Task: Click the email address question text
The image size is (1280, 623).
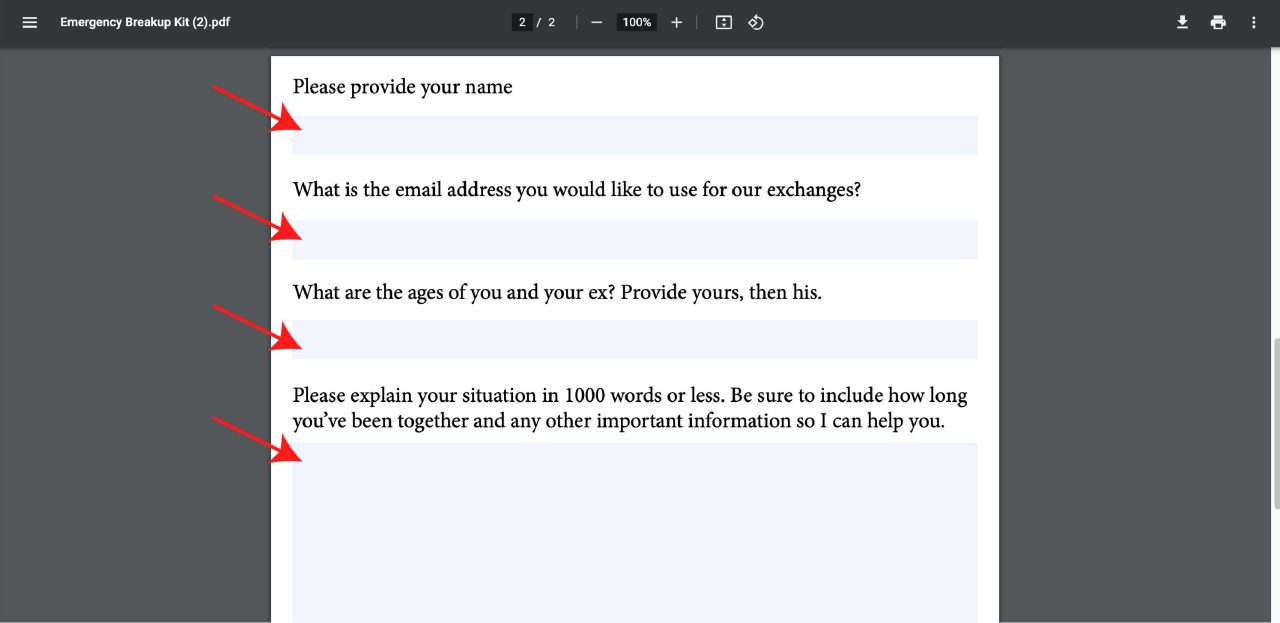Action: (x=576, y=189)
